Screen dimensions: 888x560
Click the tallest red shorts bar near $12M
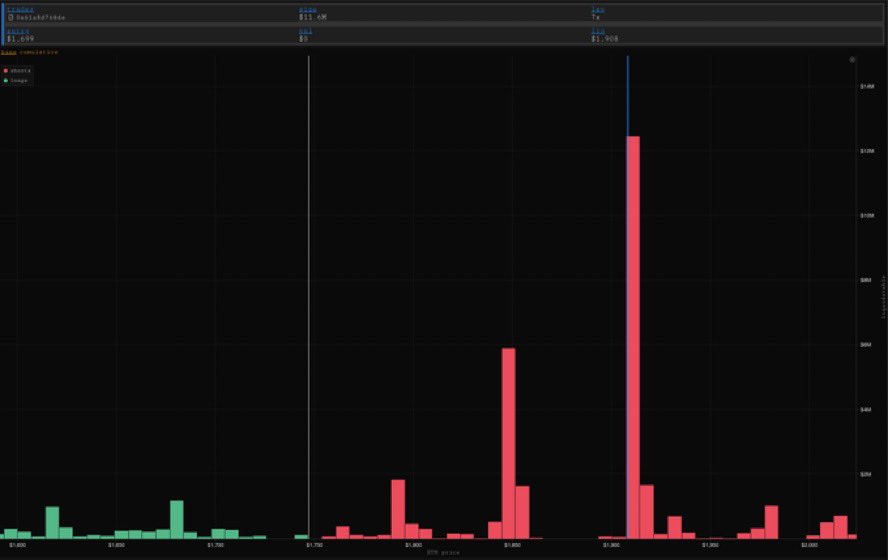(633, 337)
